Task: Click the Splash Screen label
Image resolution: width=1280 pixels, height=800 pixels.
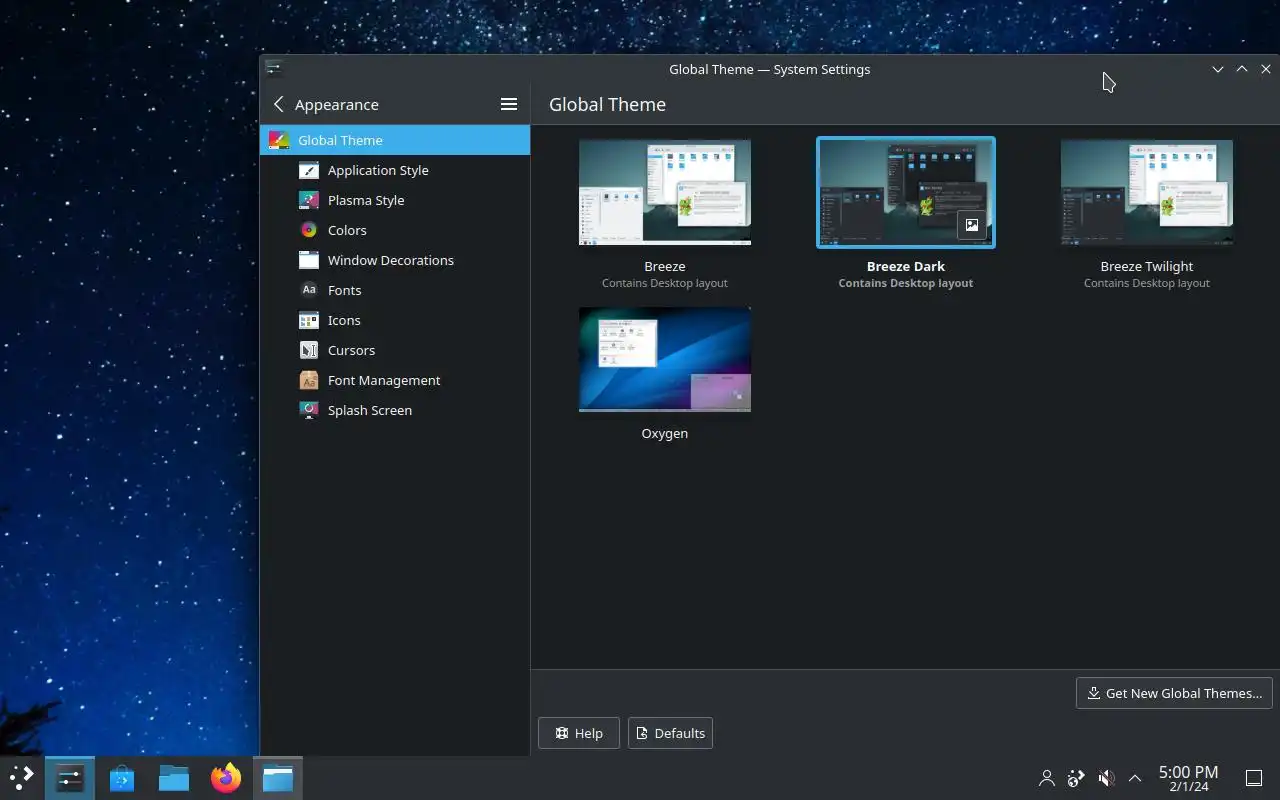Action: tap(370, 410)
